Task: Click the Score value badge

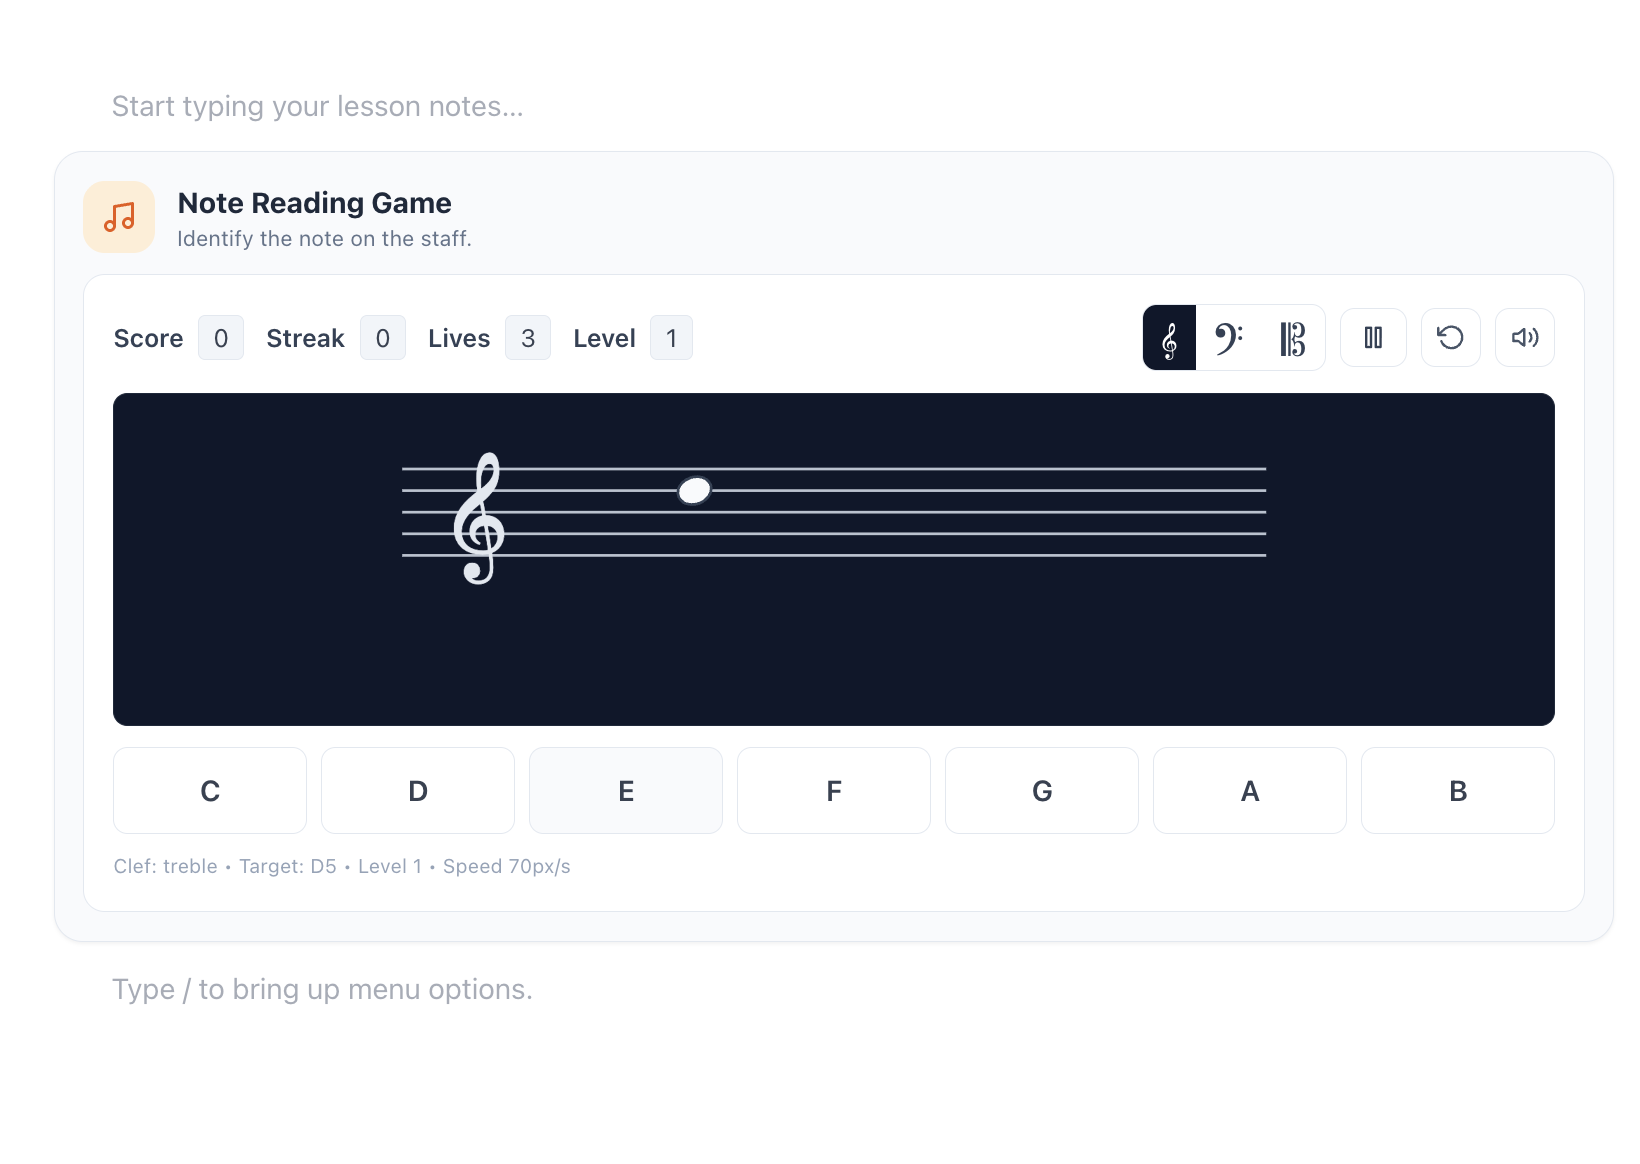Action: point(220,337)
